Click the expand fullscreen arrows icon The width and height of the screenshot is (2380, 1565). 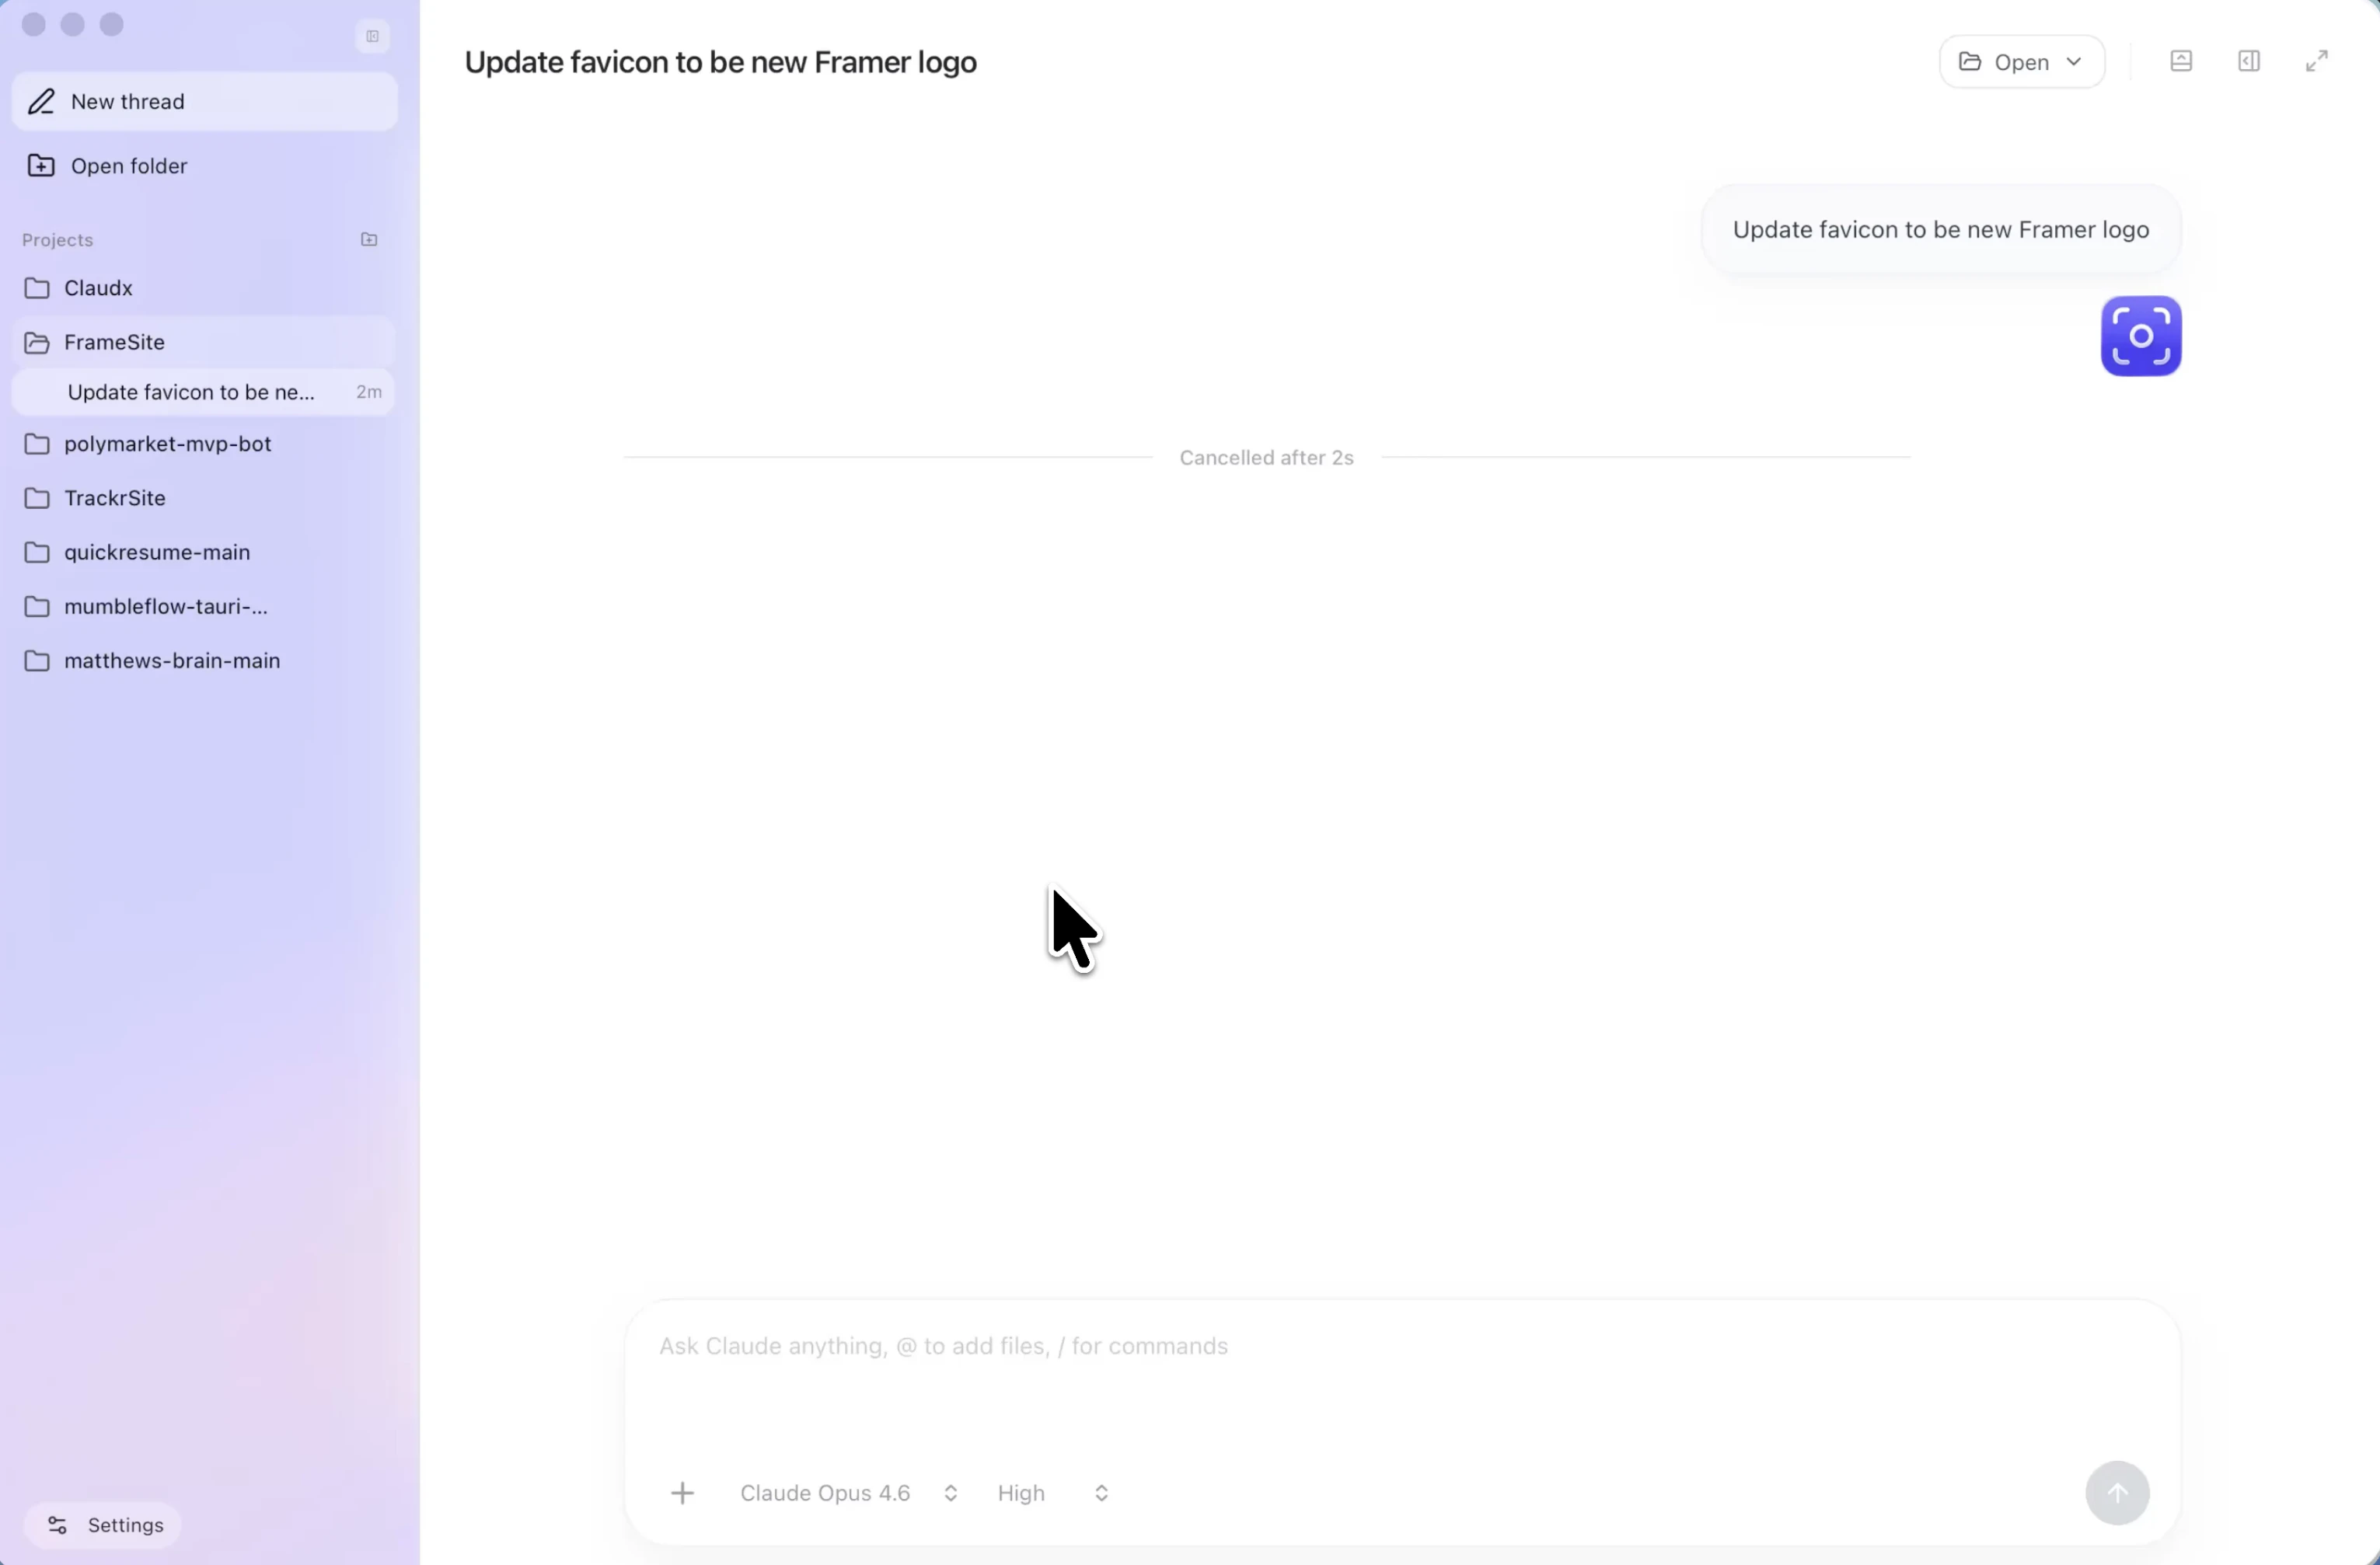coord(2317,61)
